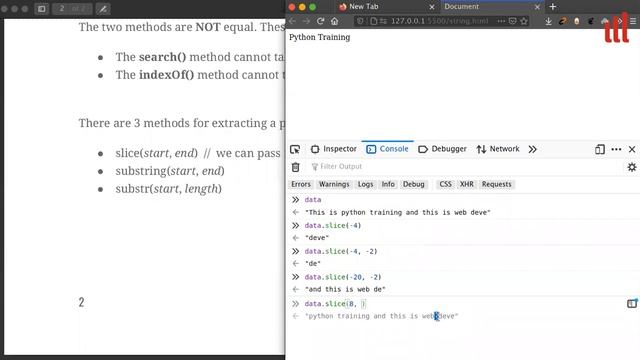This screenshot has height=360, width=640.
Task: Go to the Firefox home page
Action: click(334, 21)
